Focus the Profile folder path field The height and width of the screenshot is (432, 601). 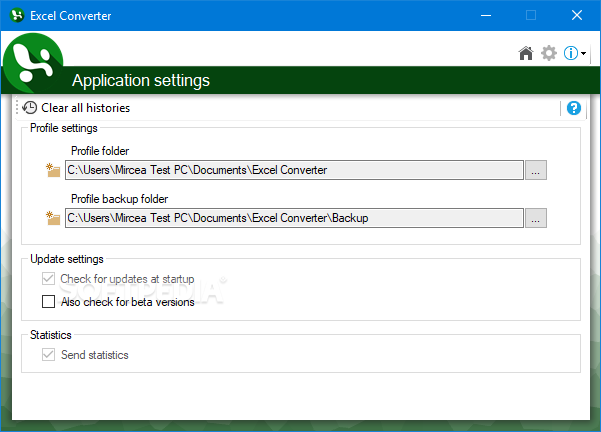[294, 170]
